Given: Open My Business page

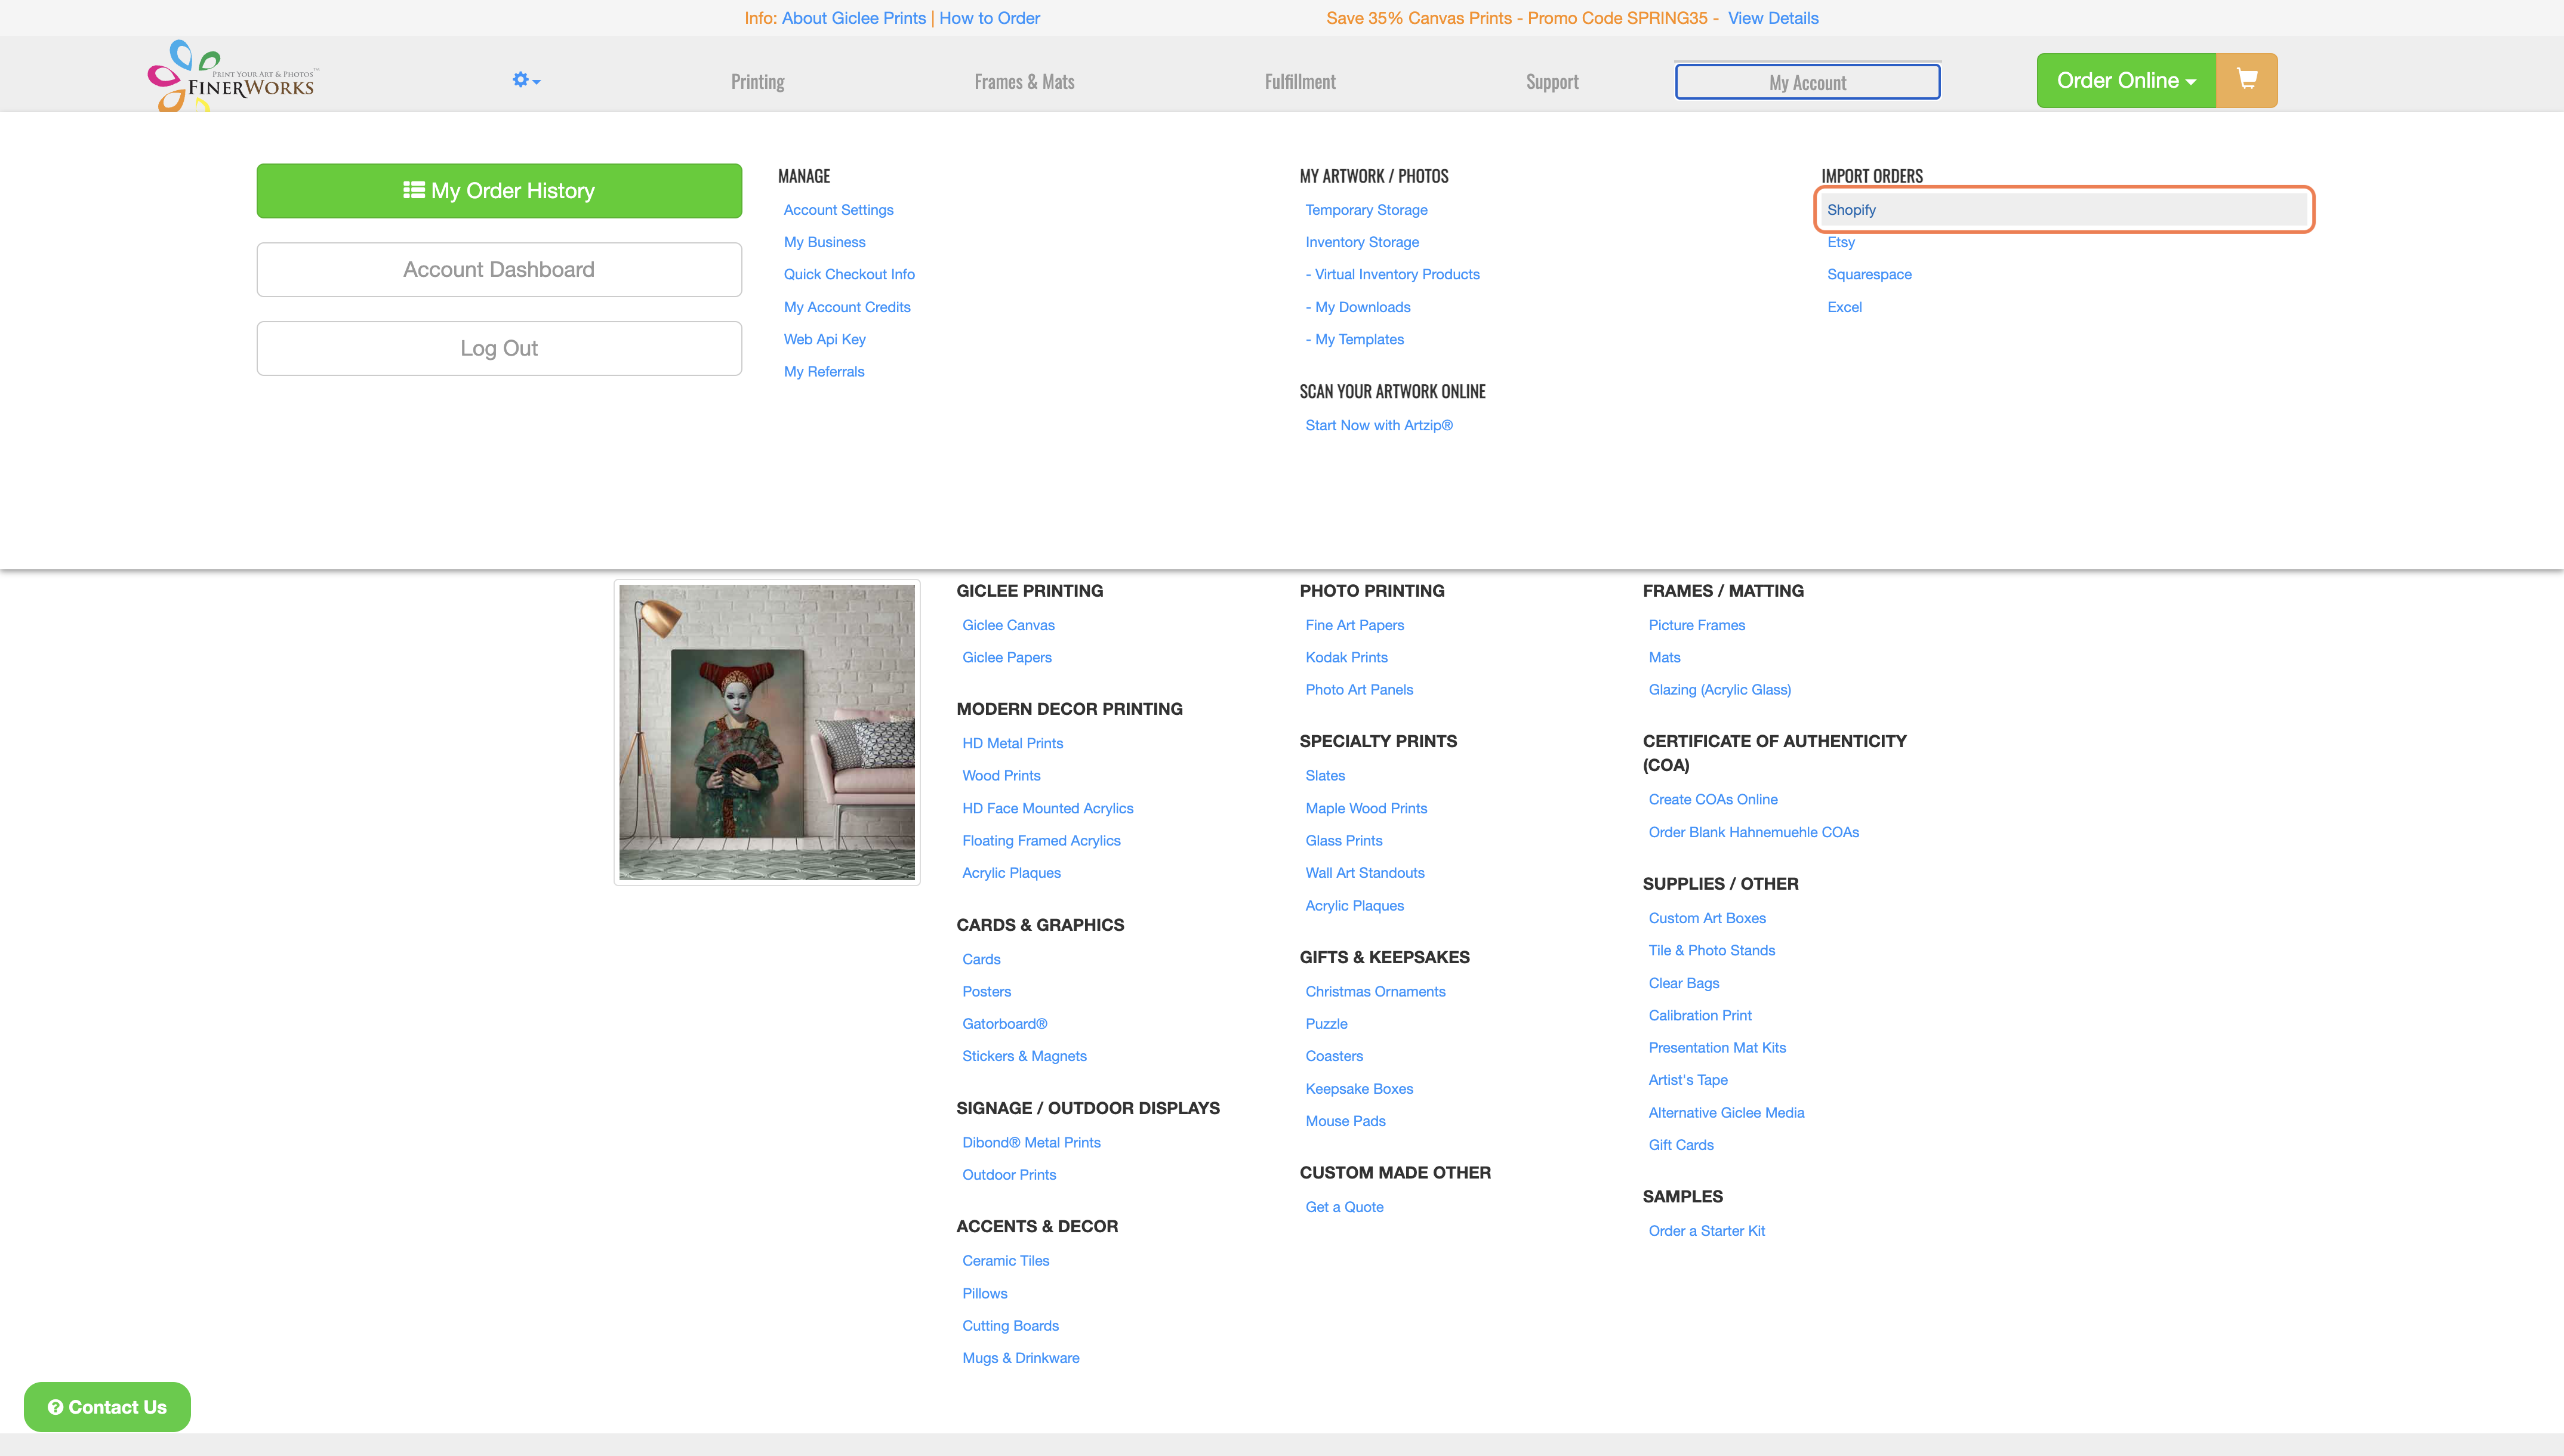Looking at the screenshot, I should 824,242.
